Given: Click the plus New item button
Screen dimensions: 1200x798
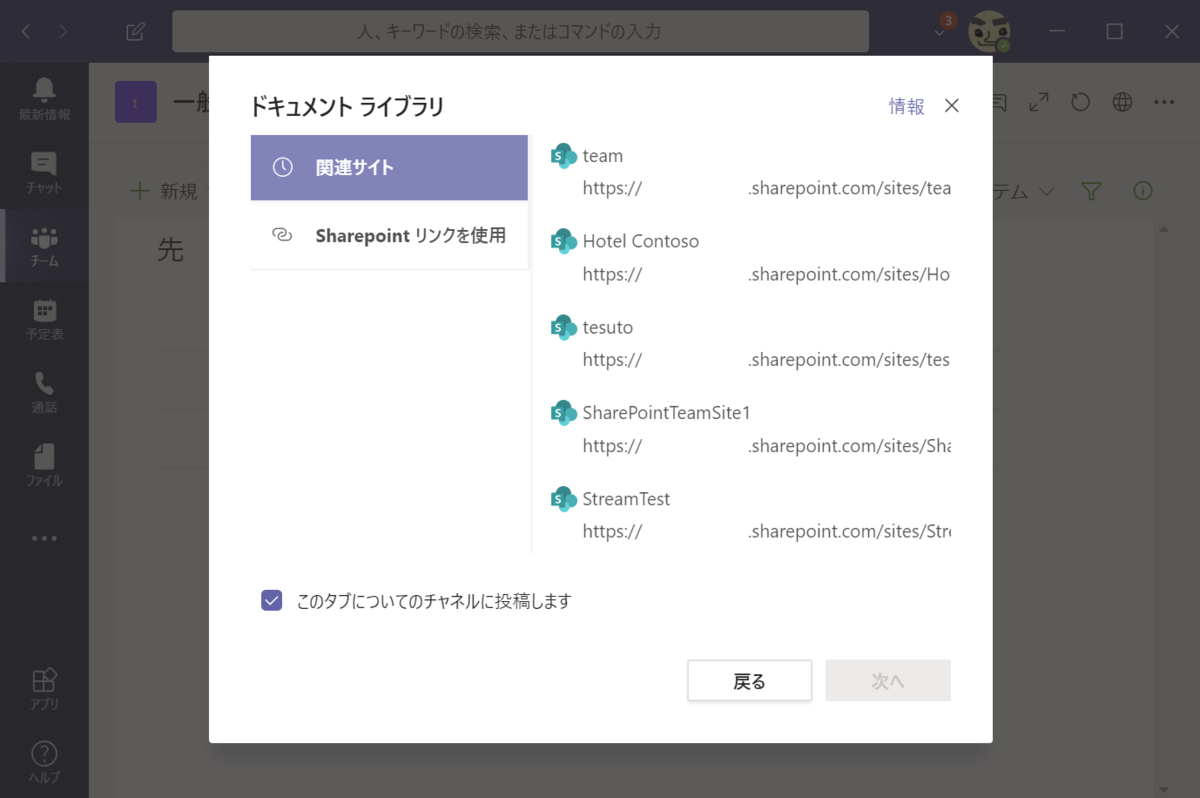Looking at the screenshot, I should 164,191.
